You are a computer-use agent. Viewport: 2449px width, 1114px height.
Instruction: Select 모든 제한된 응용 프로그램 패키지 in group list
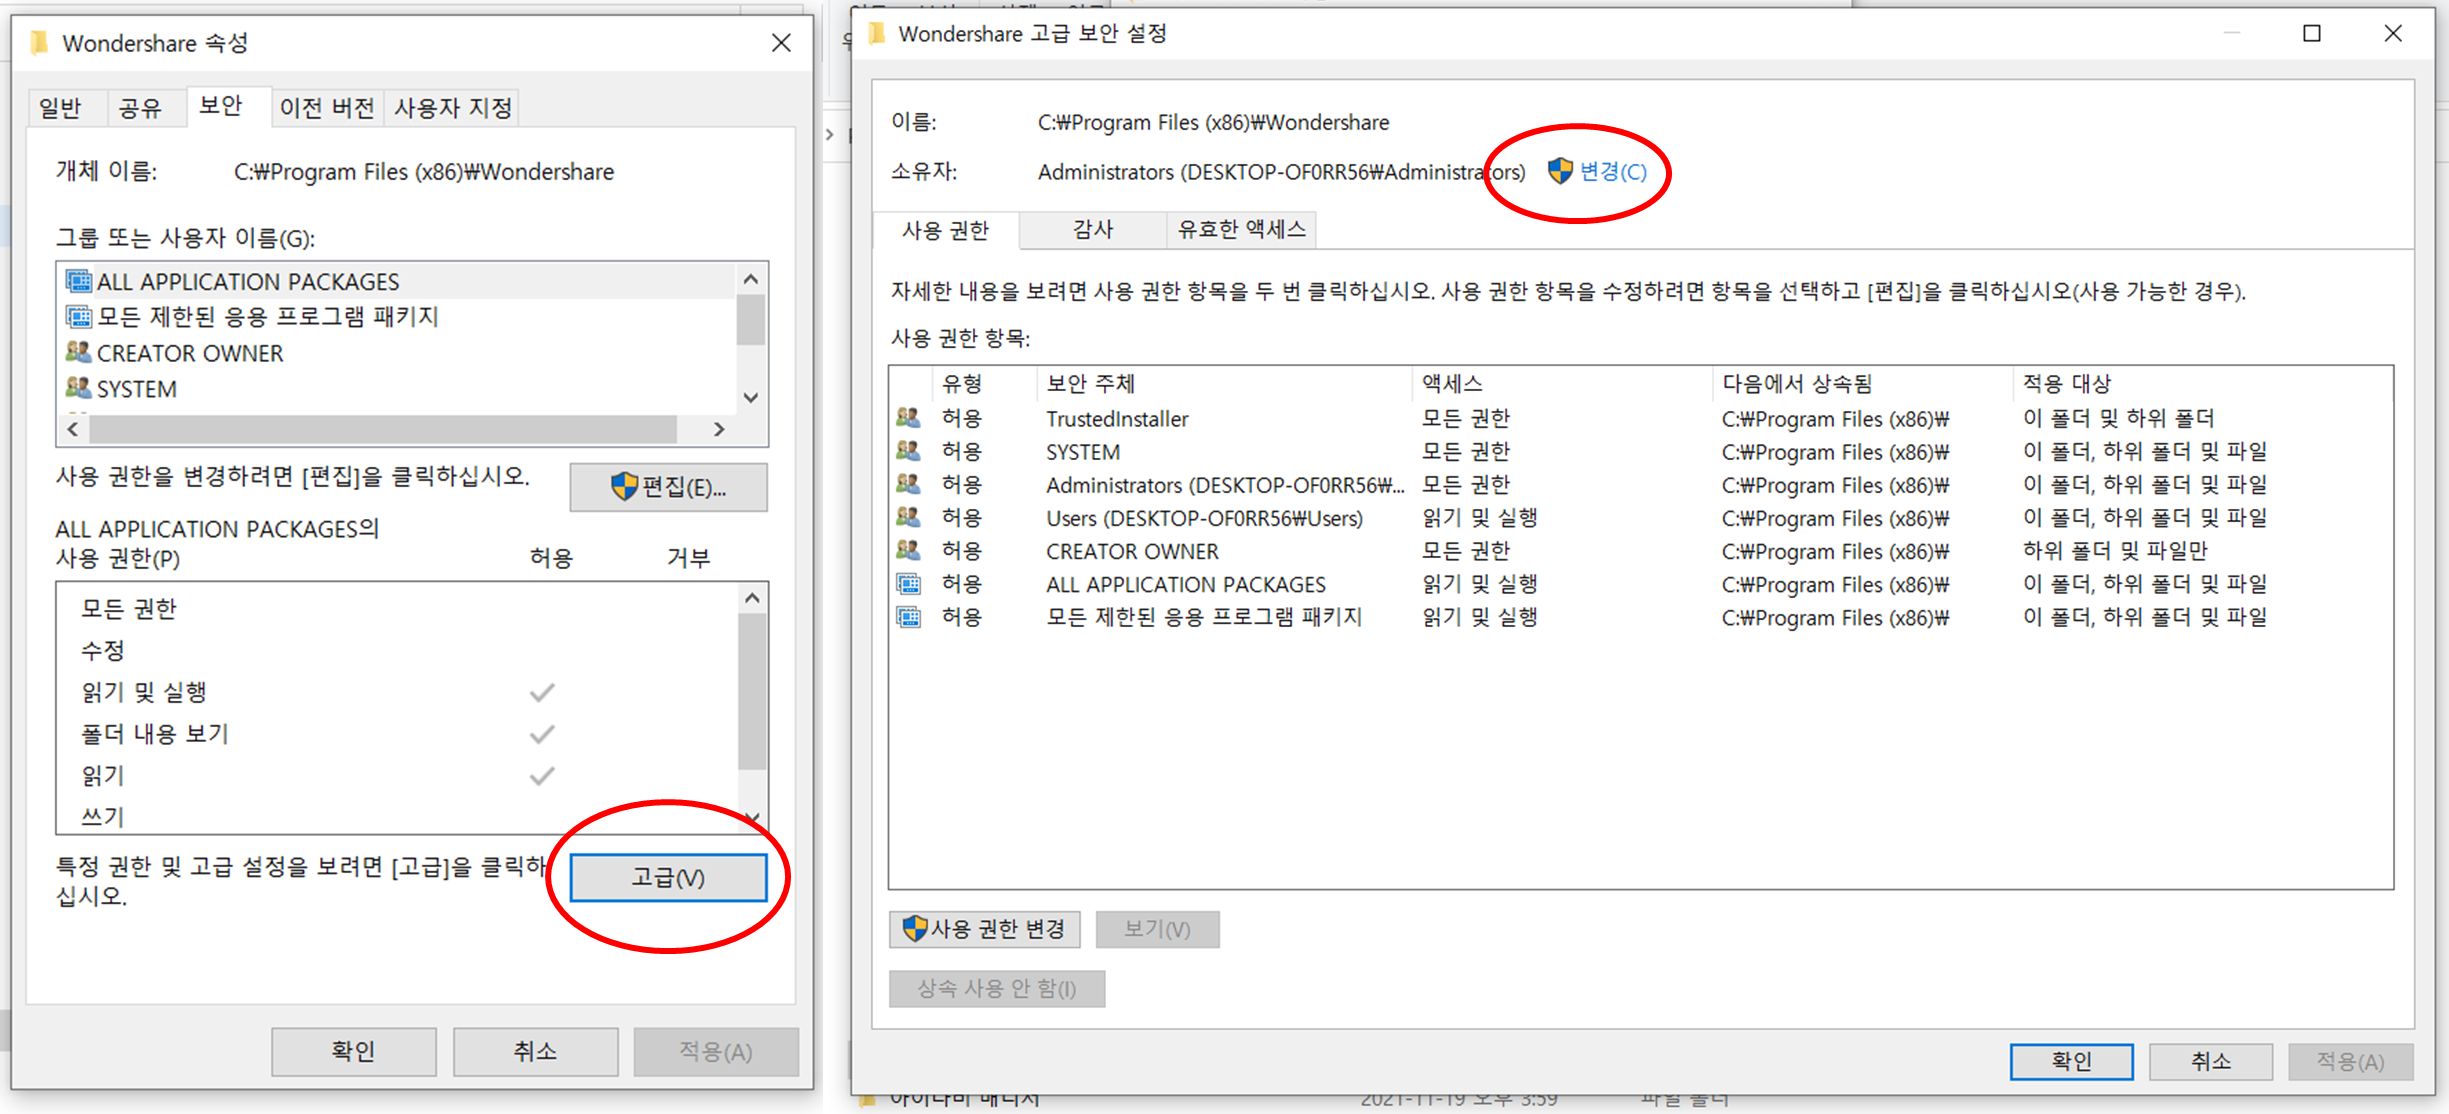(398, 317)
